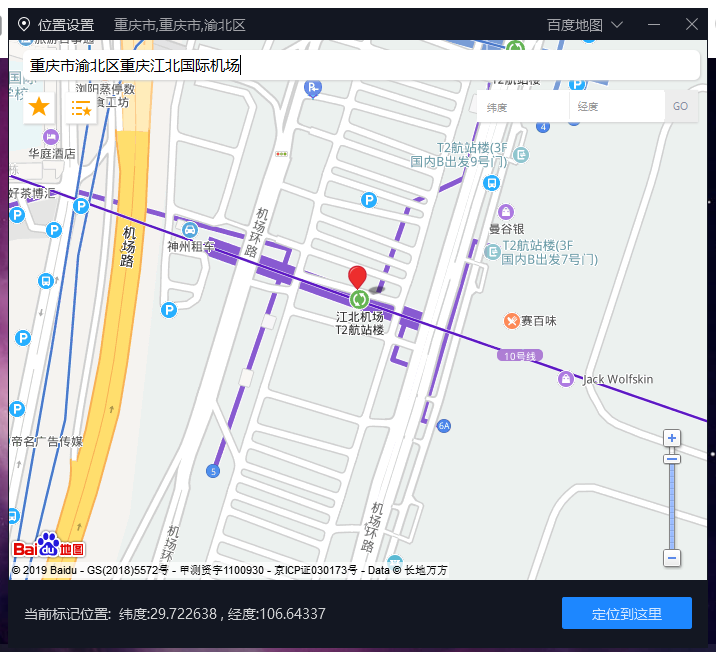Click the 纬度 latitude input field

coord(523,107)
